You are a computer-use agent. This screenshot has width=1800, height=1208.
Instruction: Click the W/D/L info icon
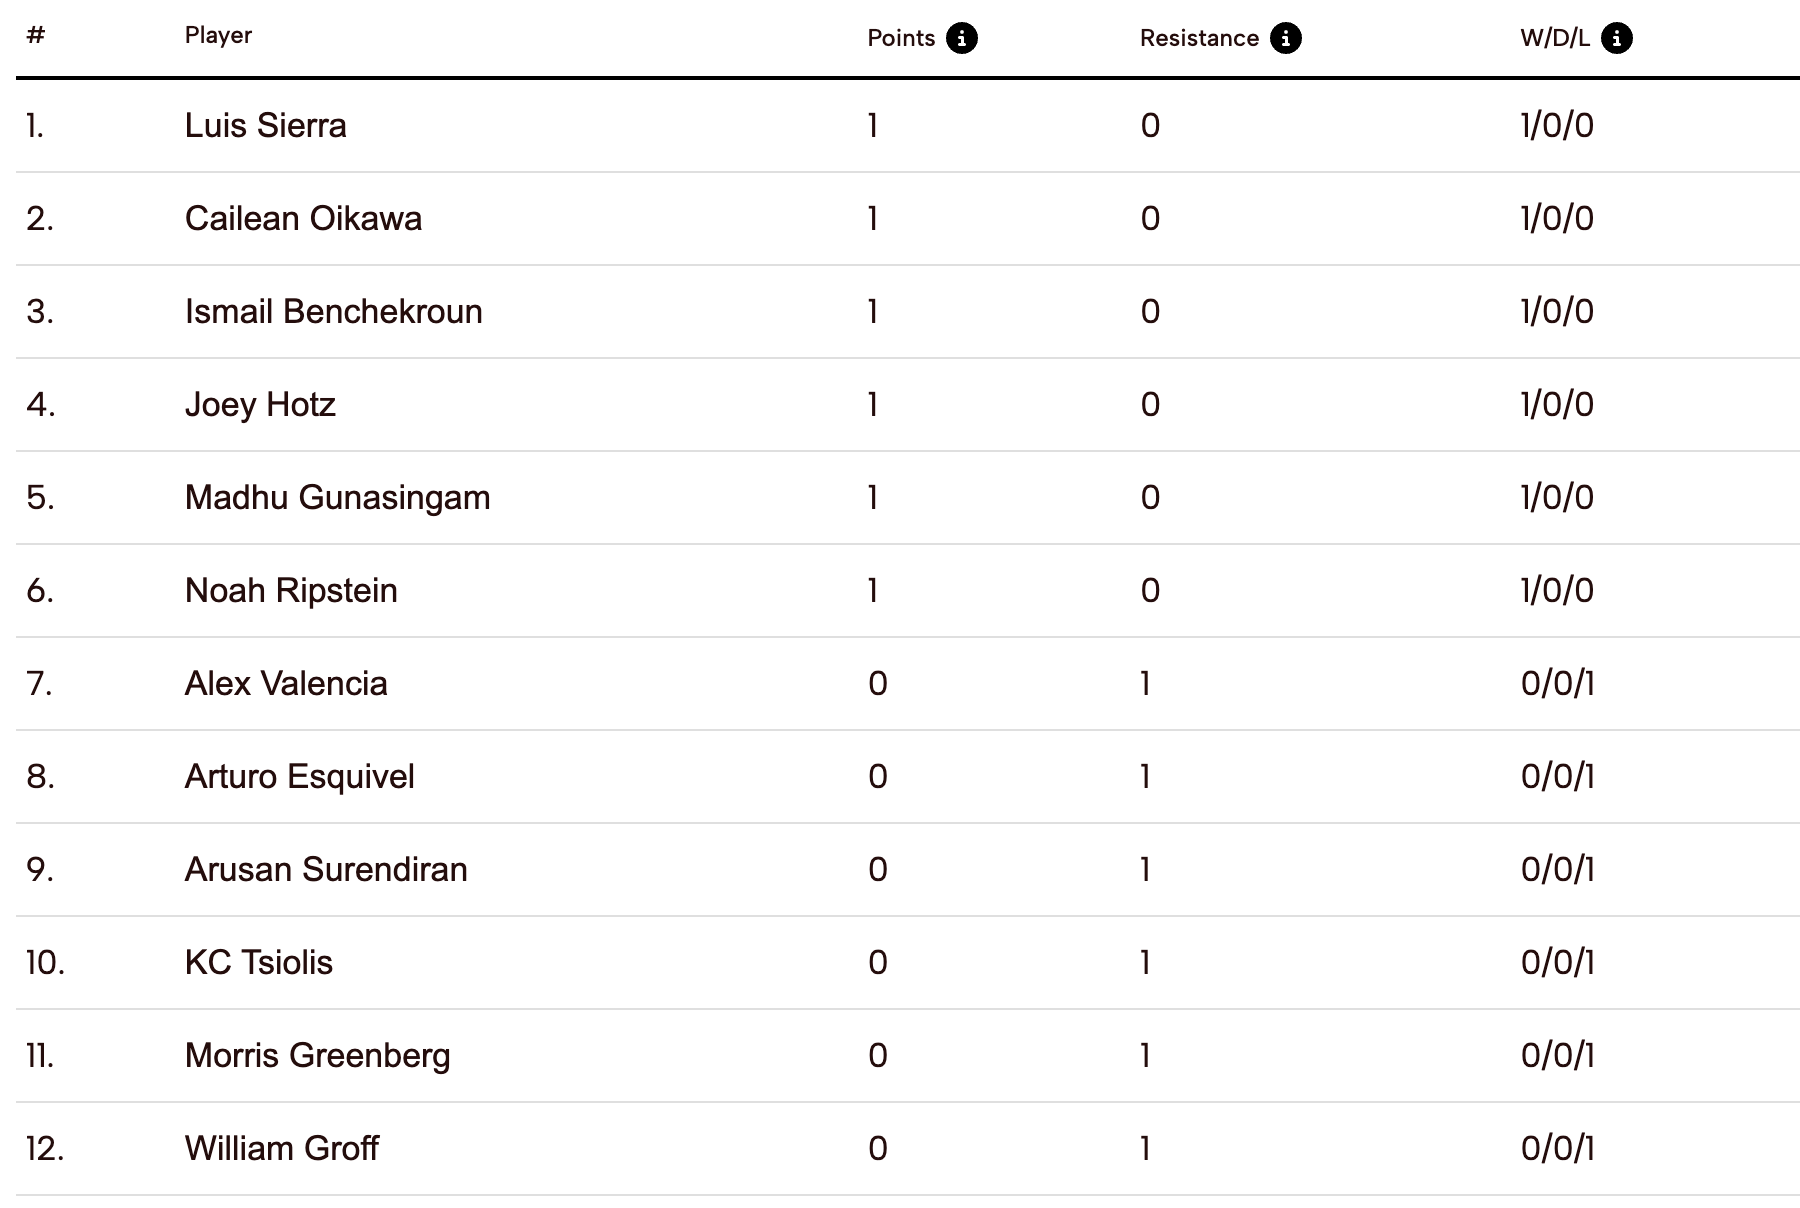1616,38
